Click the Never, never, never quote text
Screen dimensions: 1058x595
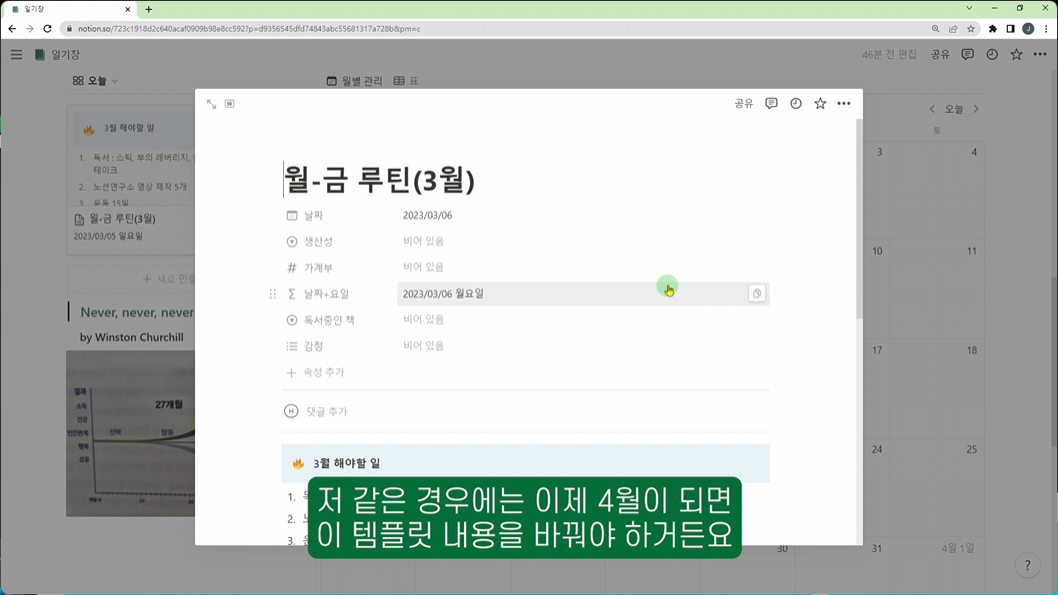[137, 312]
